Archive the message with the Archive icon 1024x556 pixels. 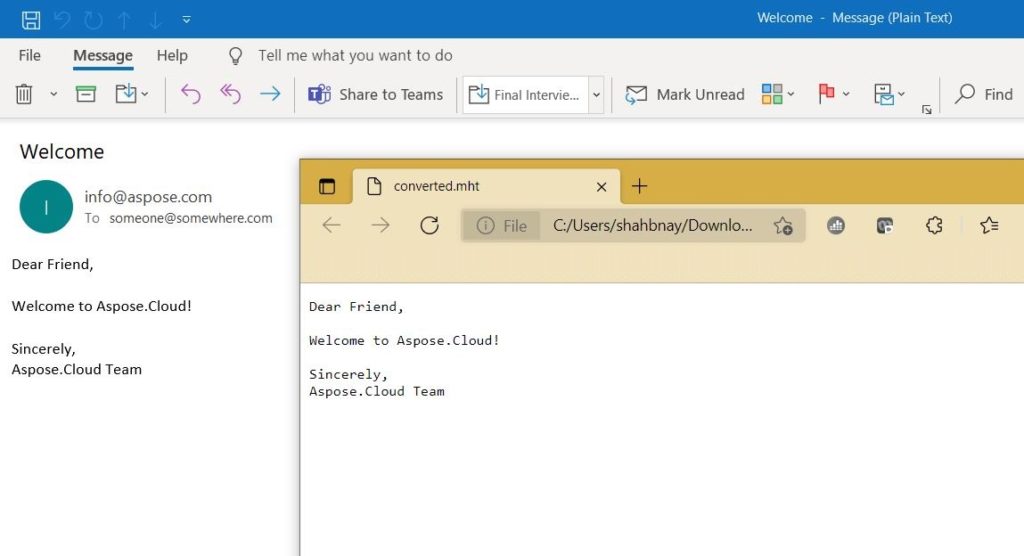86,94
